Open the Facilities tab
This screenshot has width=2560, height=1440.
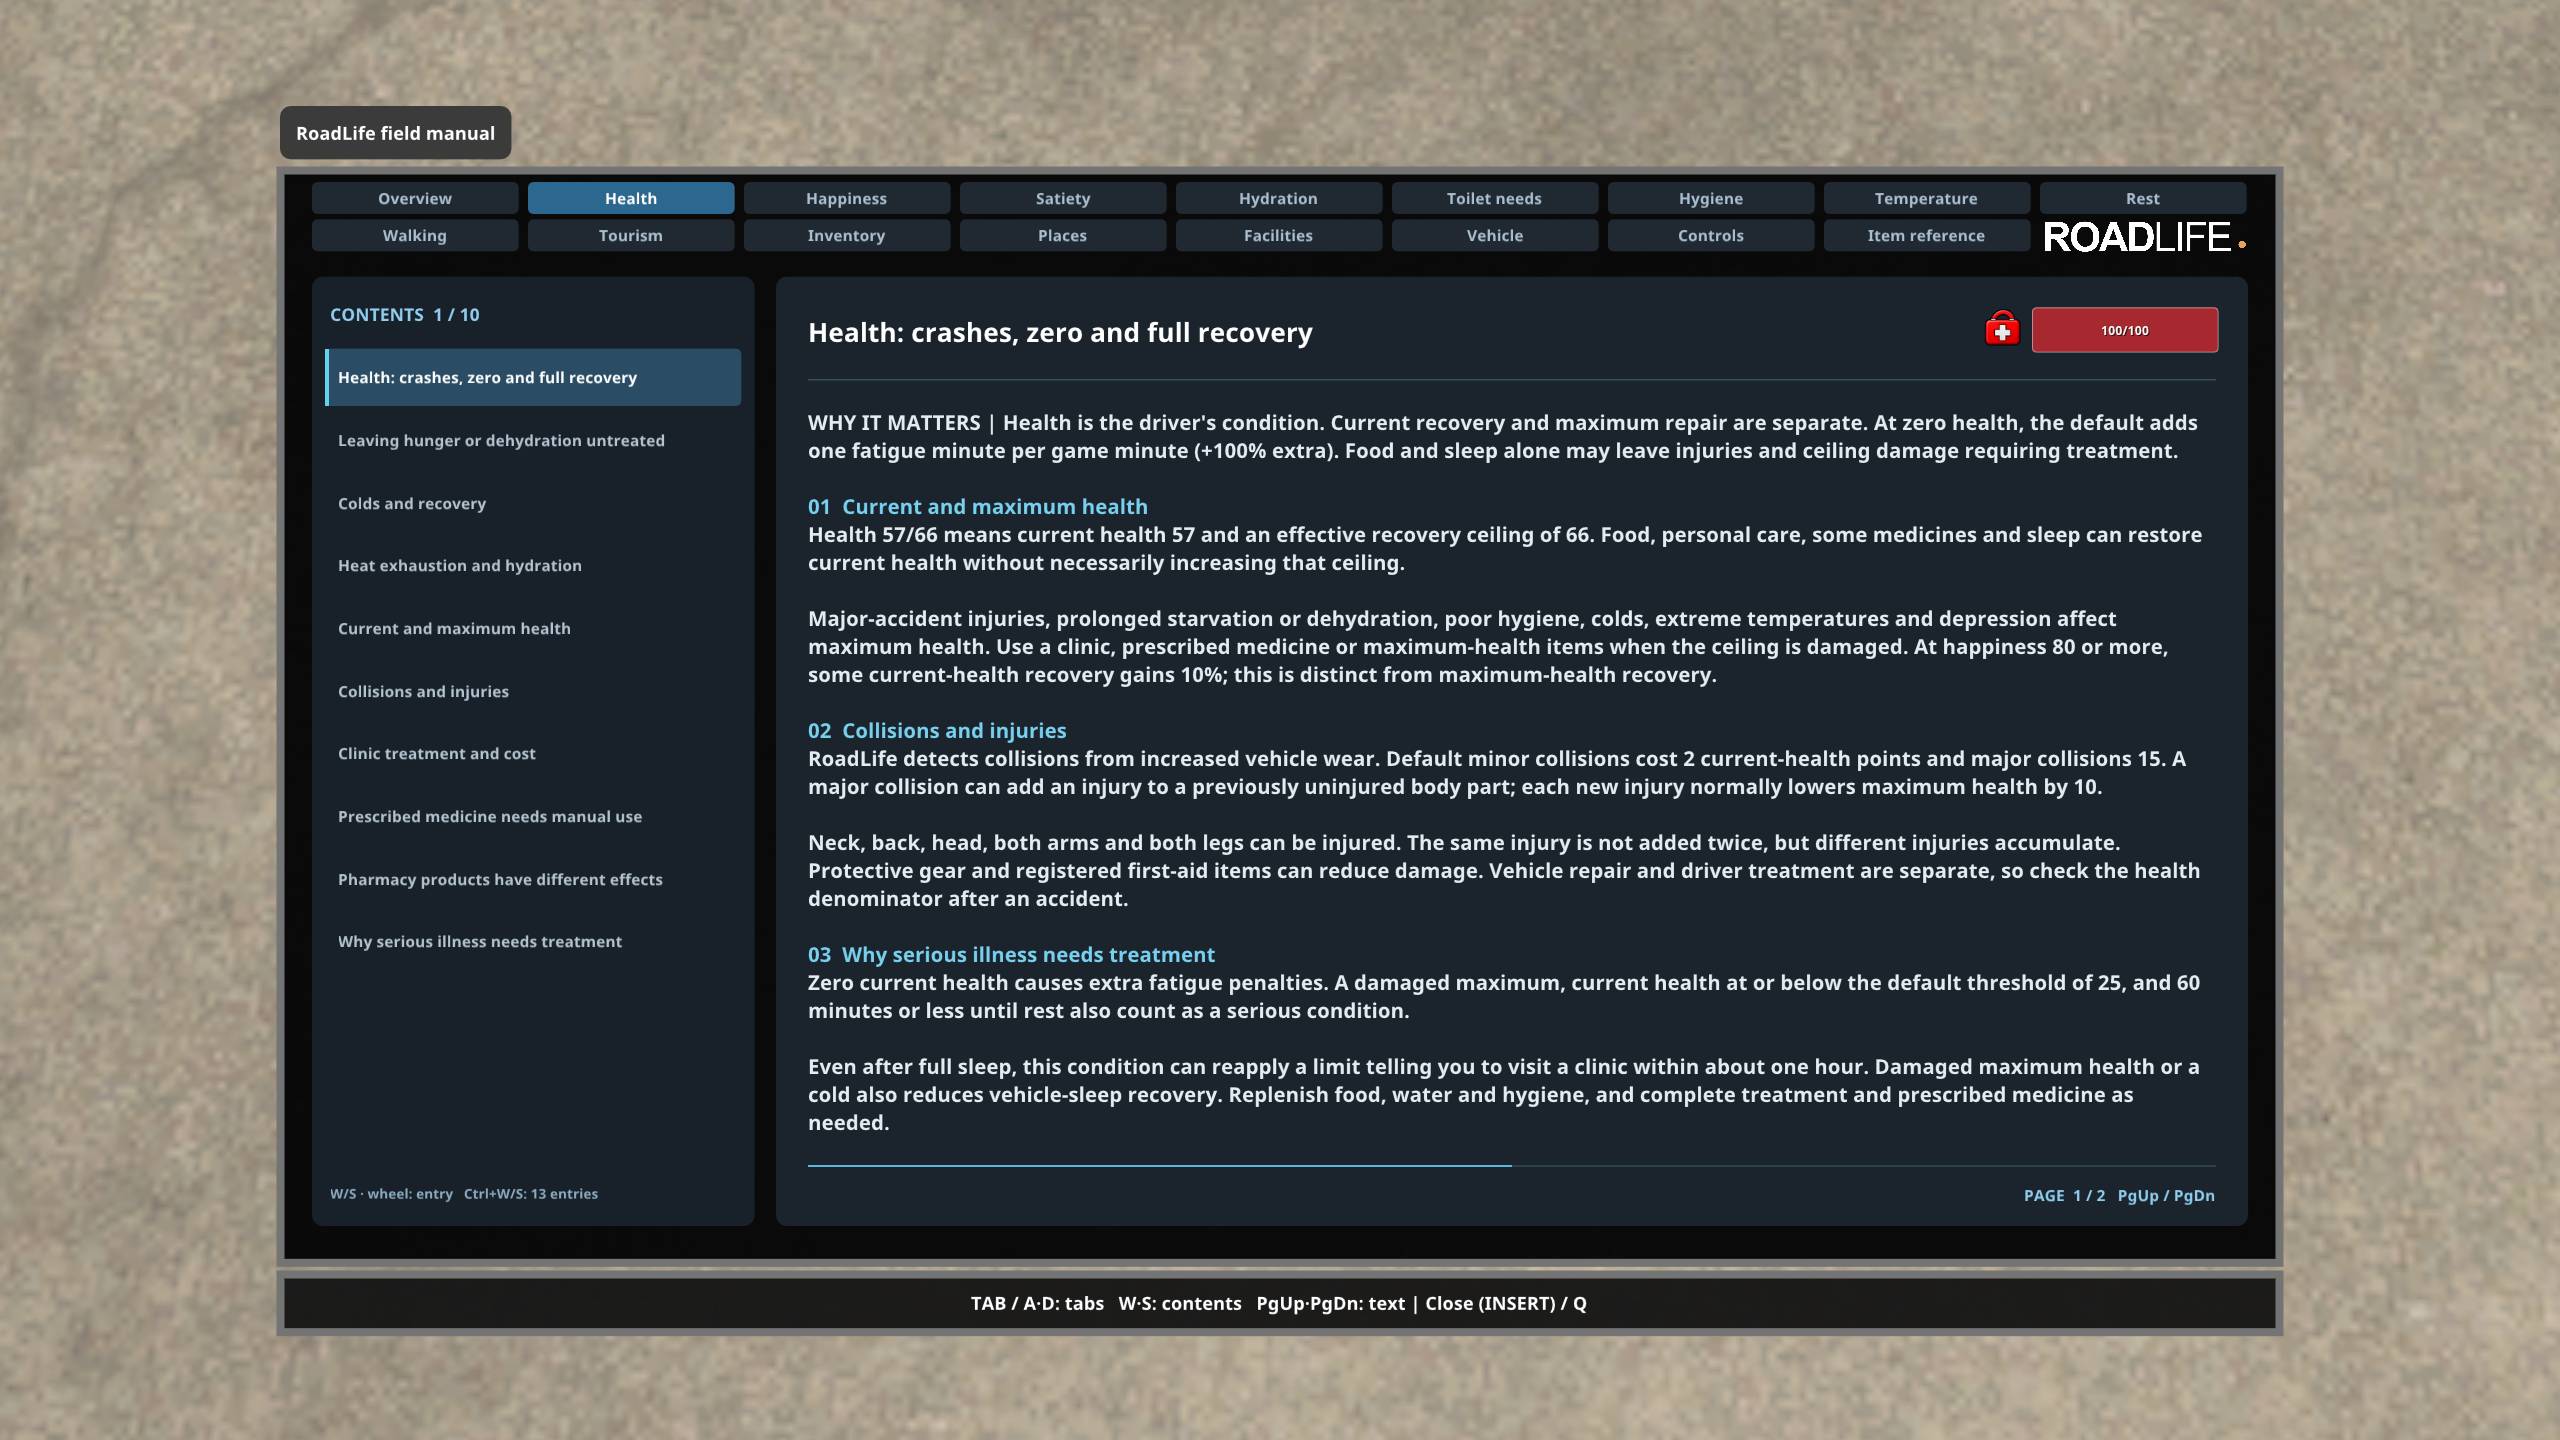pyautogui.click(x=1279, y=235)
